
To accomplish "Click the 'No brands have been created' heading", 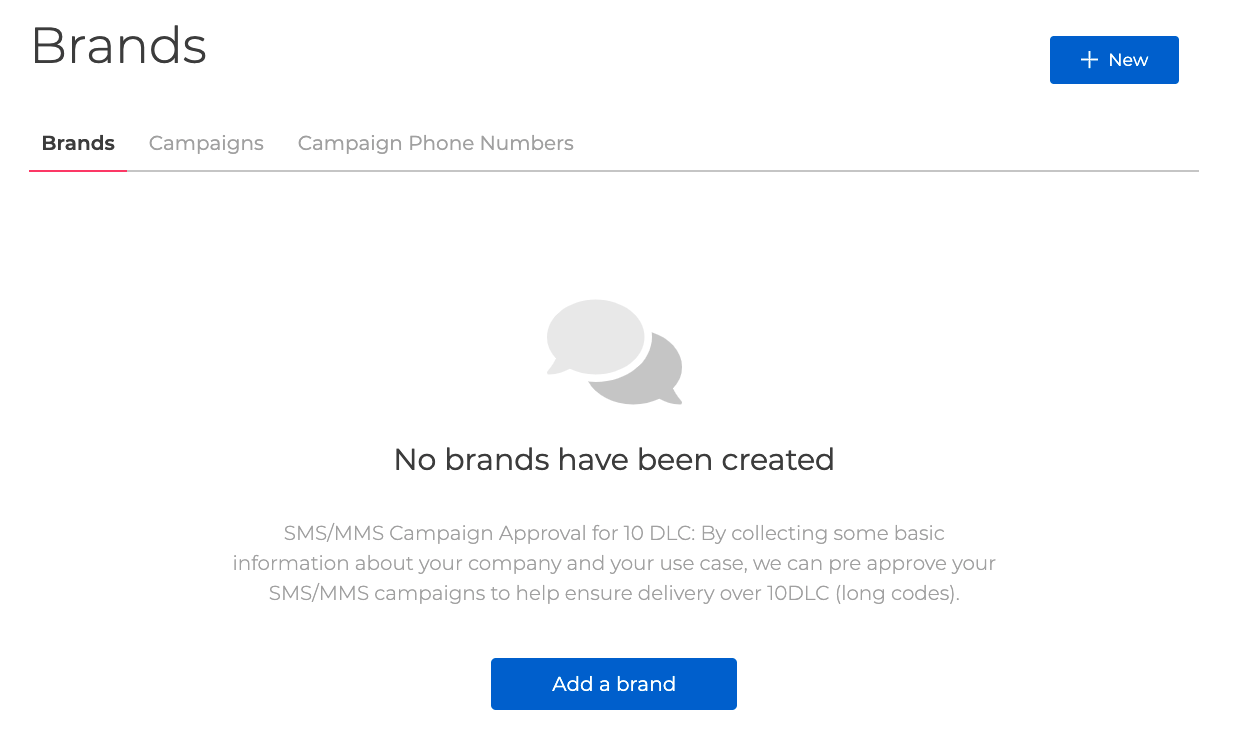I will (x=614, y=460).
